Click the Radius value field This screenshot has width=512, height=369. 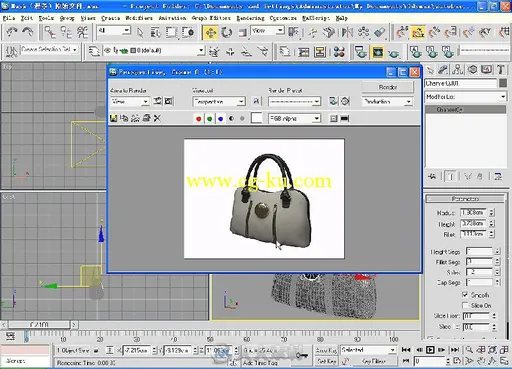point(473,212)
